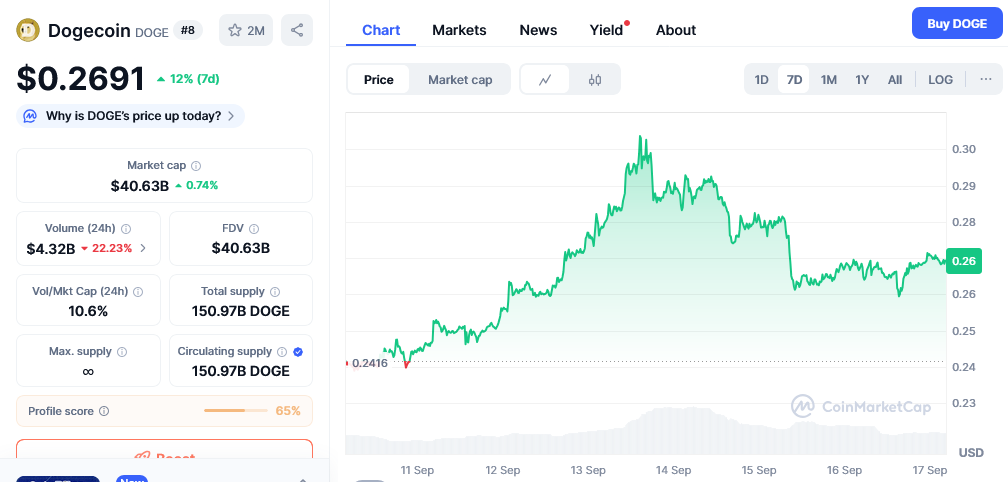The height and width of the screenshot is (482, 1008).
Task: Click the 0.74% market cap change
Action: (197, 186)
